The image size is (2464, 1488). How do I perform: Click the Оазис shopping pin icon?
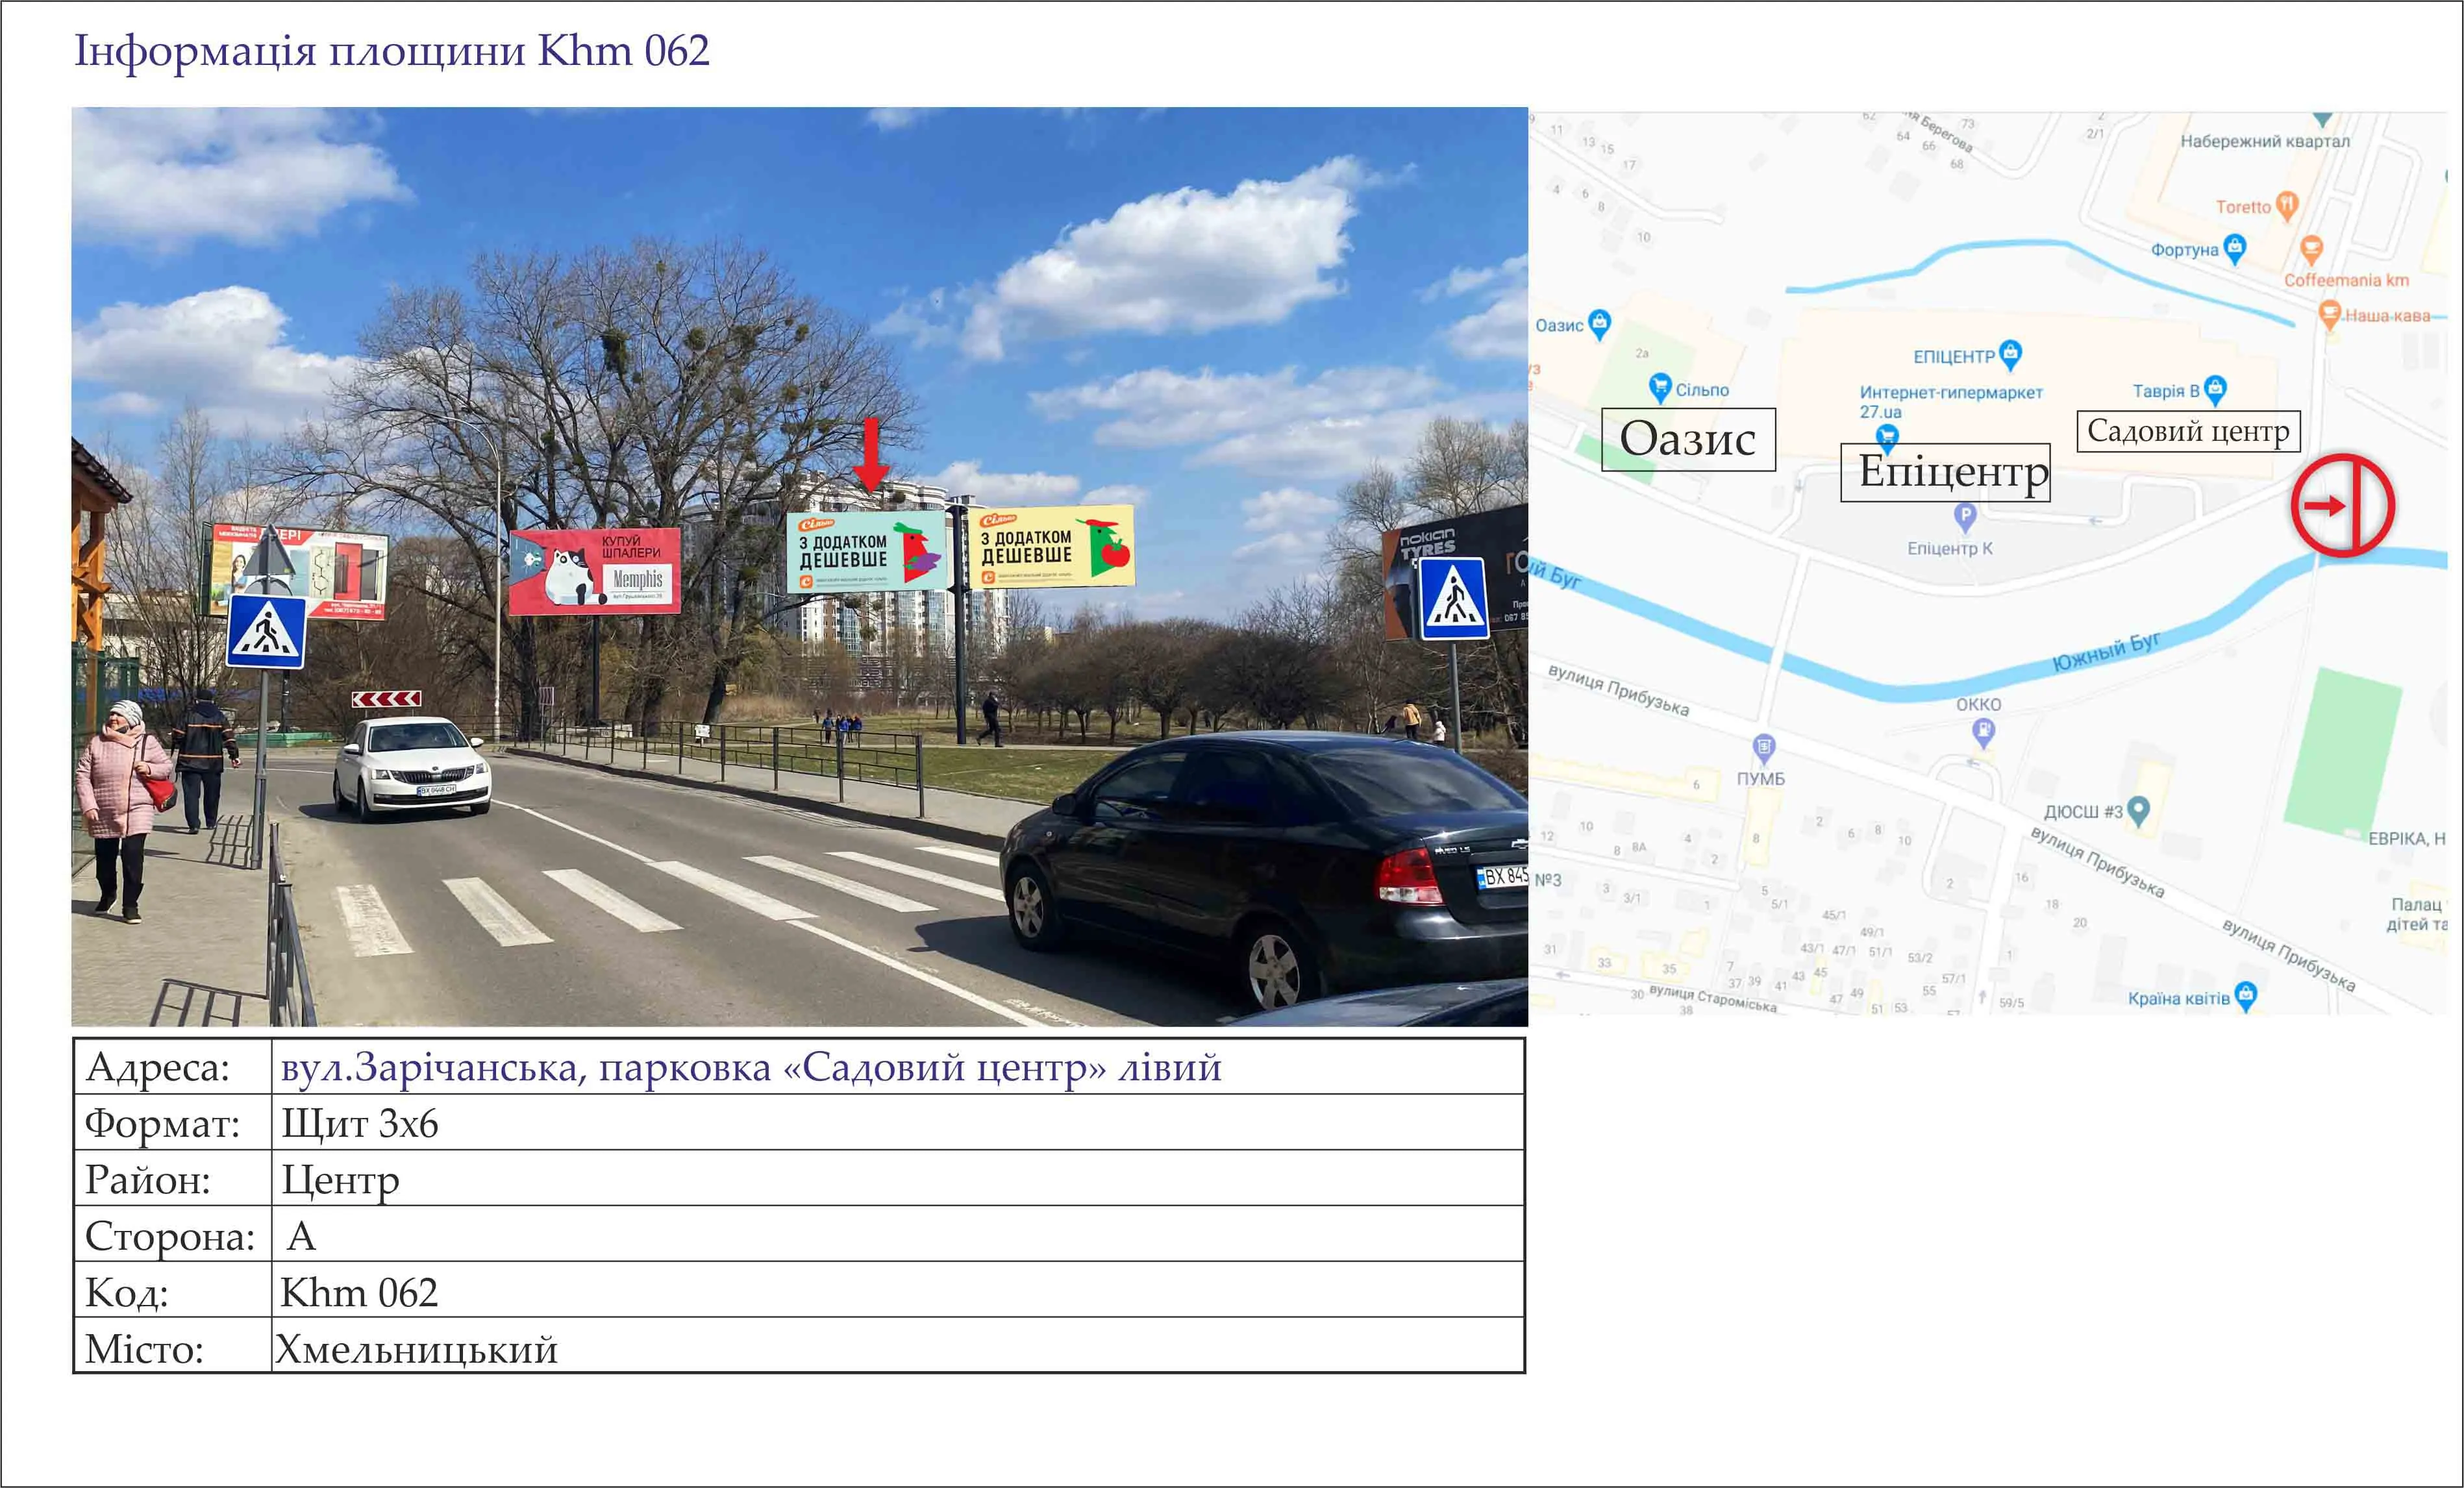[x=1600, y=322]
